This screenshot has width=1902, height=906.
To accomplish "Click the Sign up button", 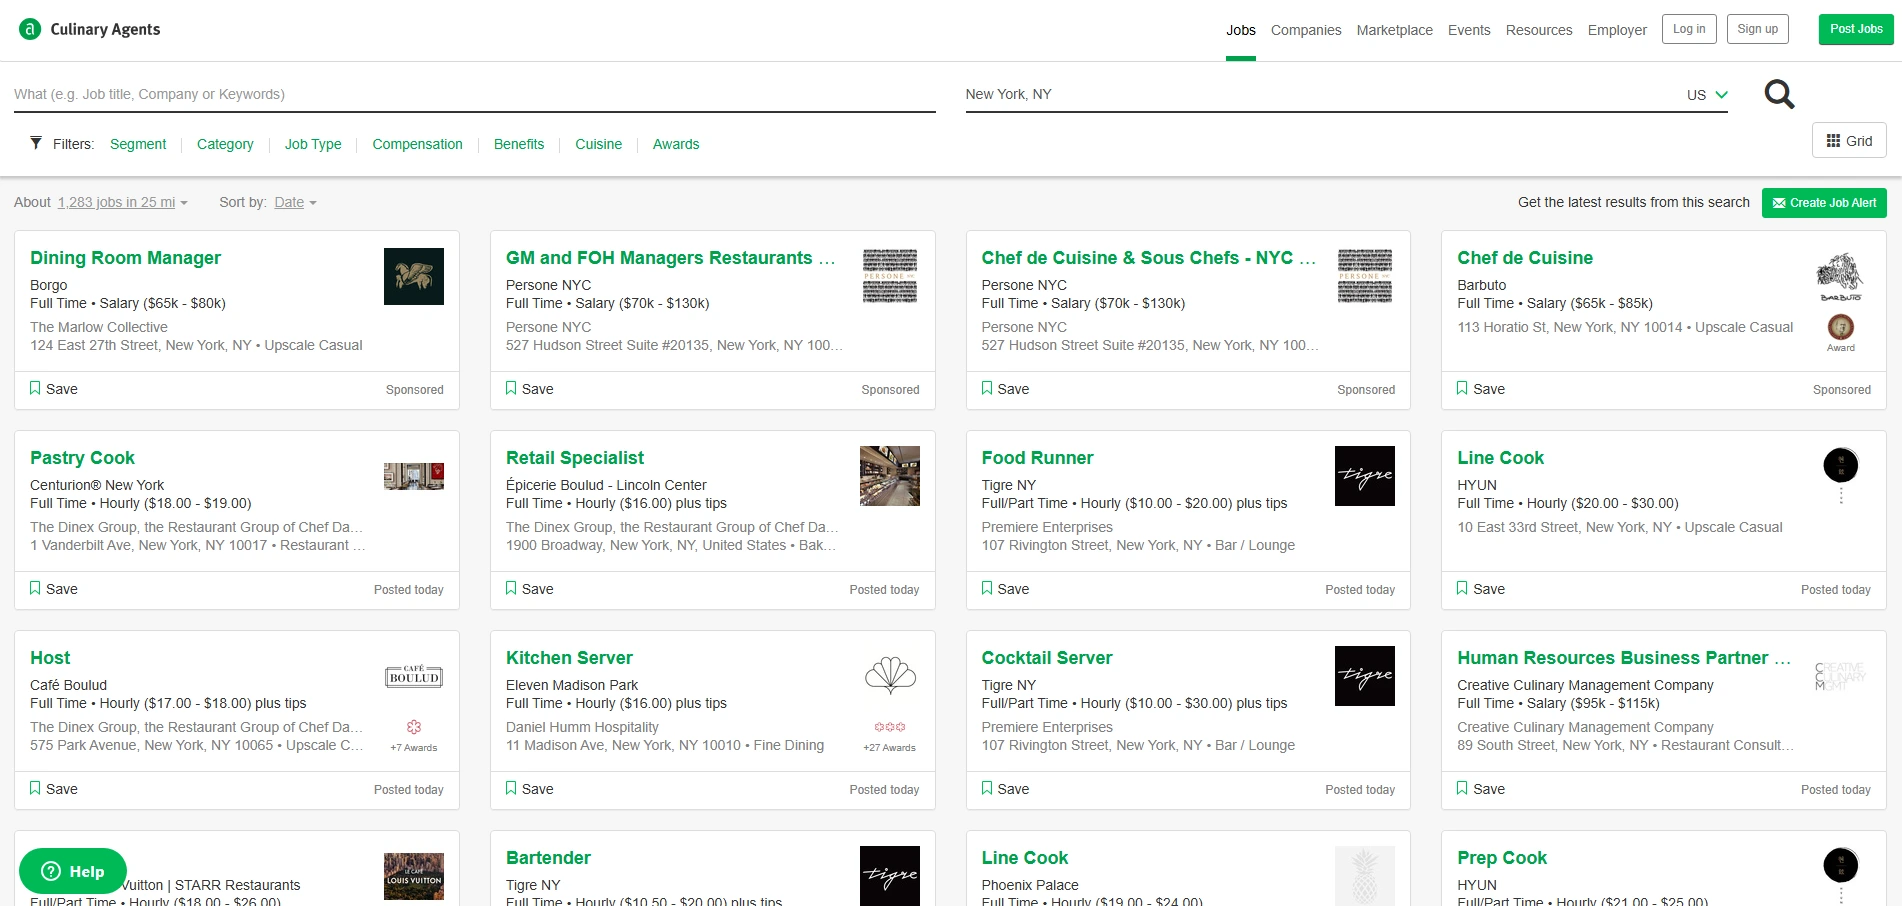I will point(1757,29).
